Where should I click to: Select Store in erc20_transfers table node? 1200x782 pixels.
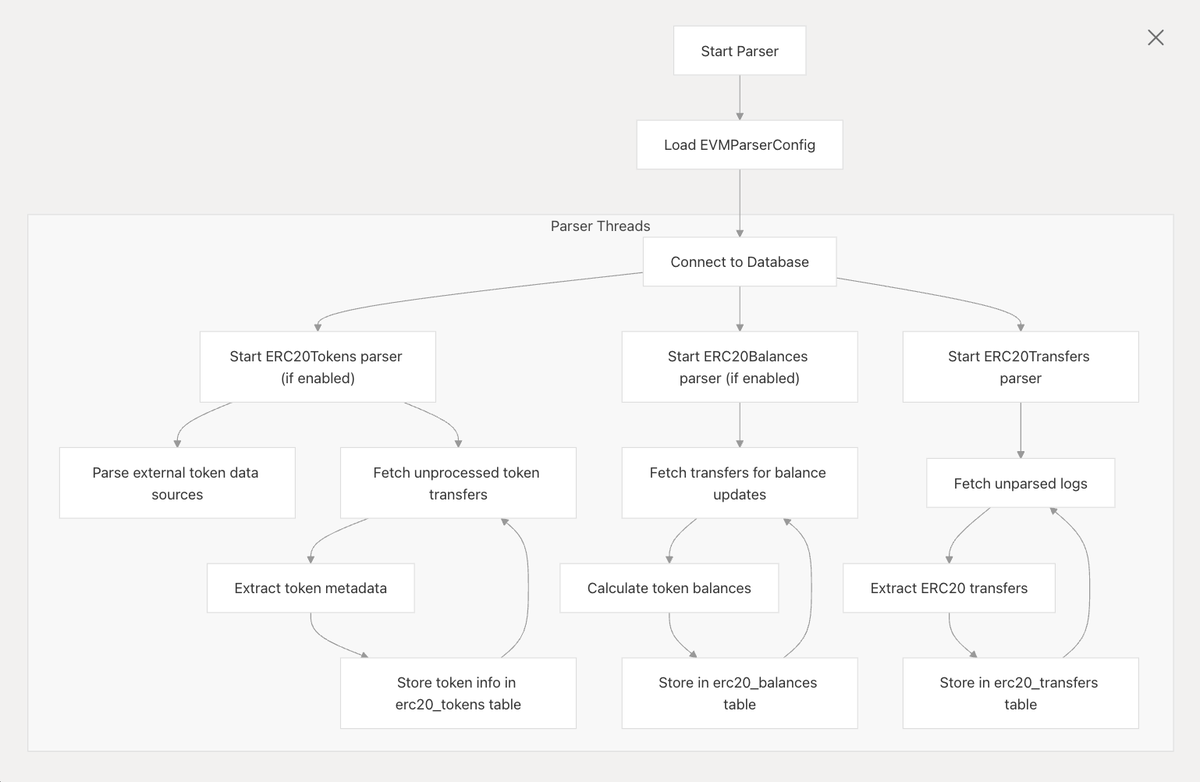point(1020,693)
